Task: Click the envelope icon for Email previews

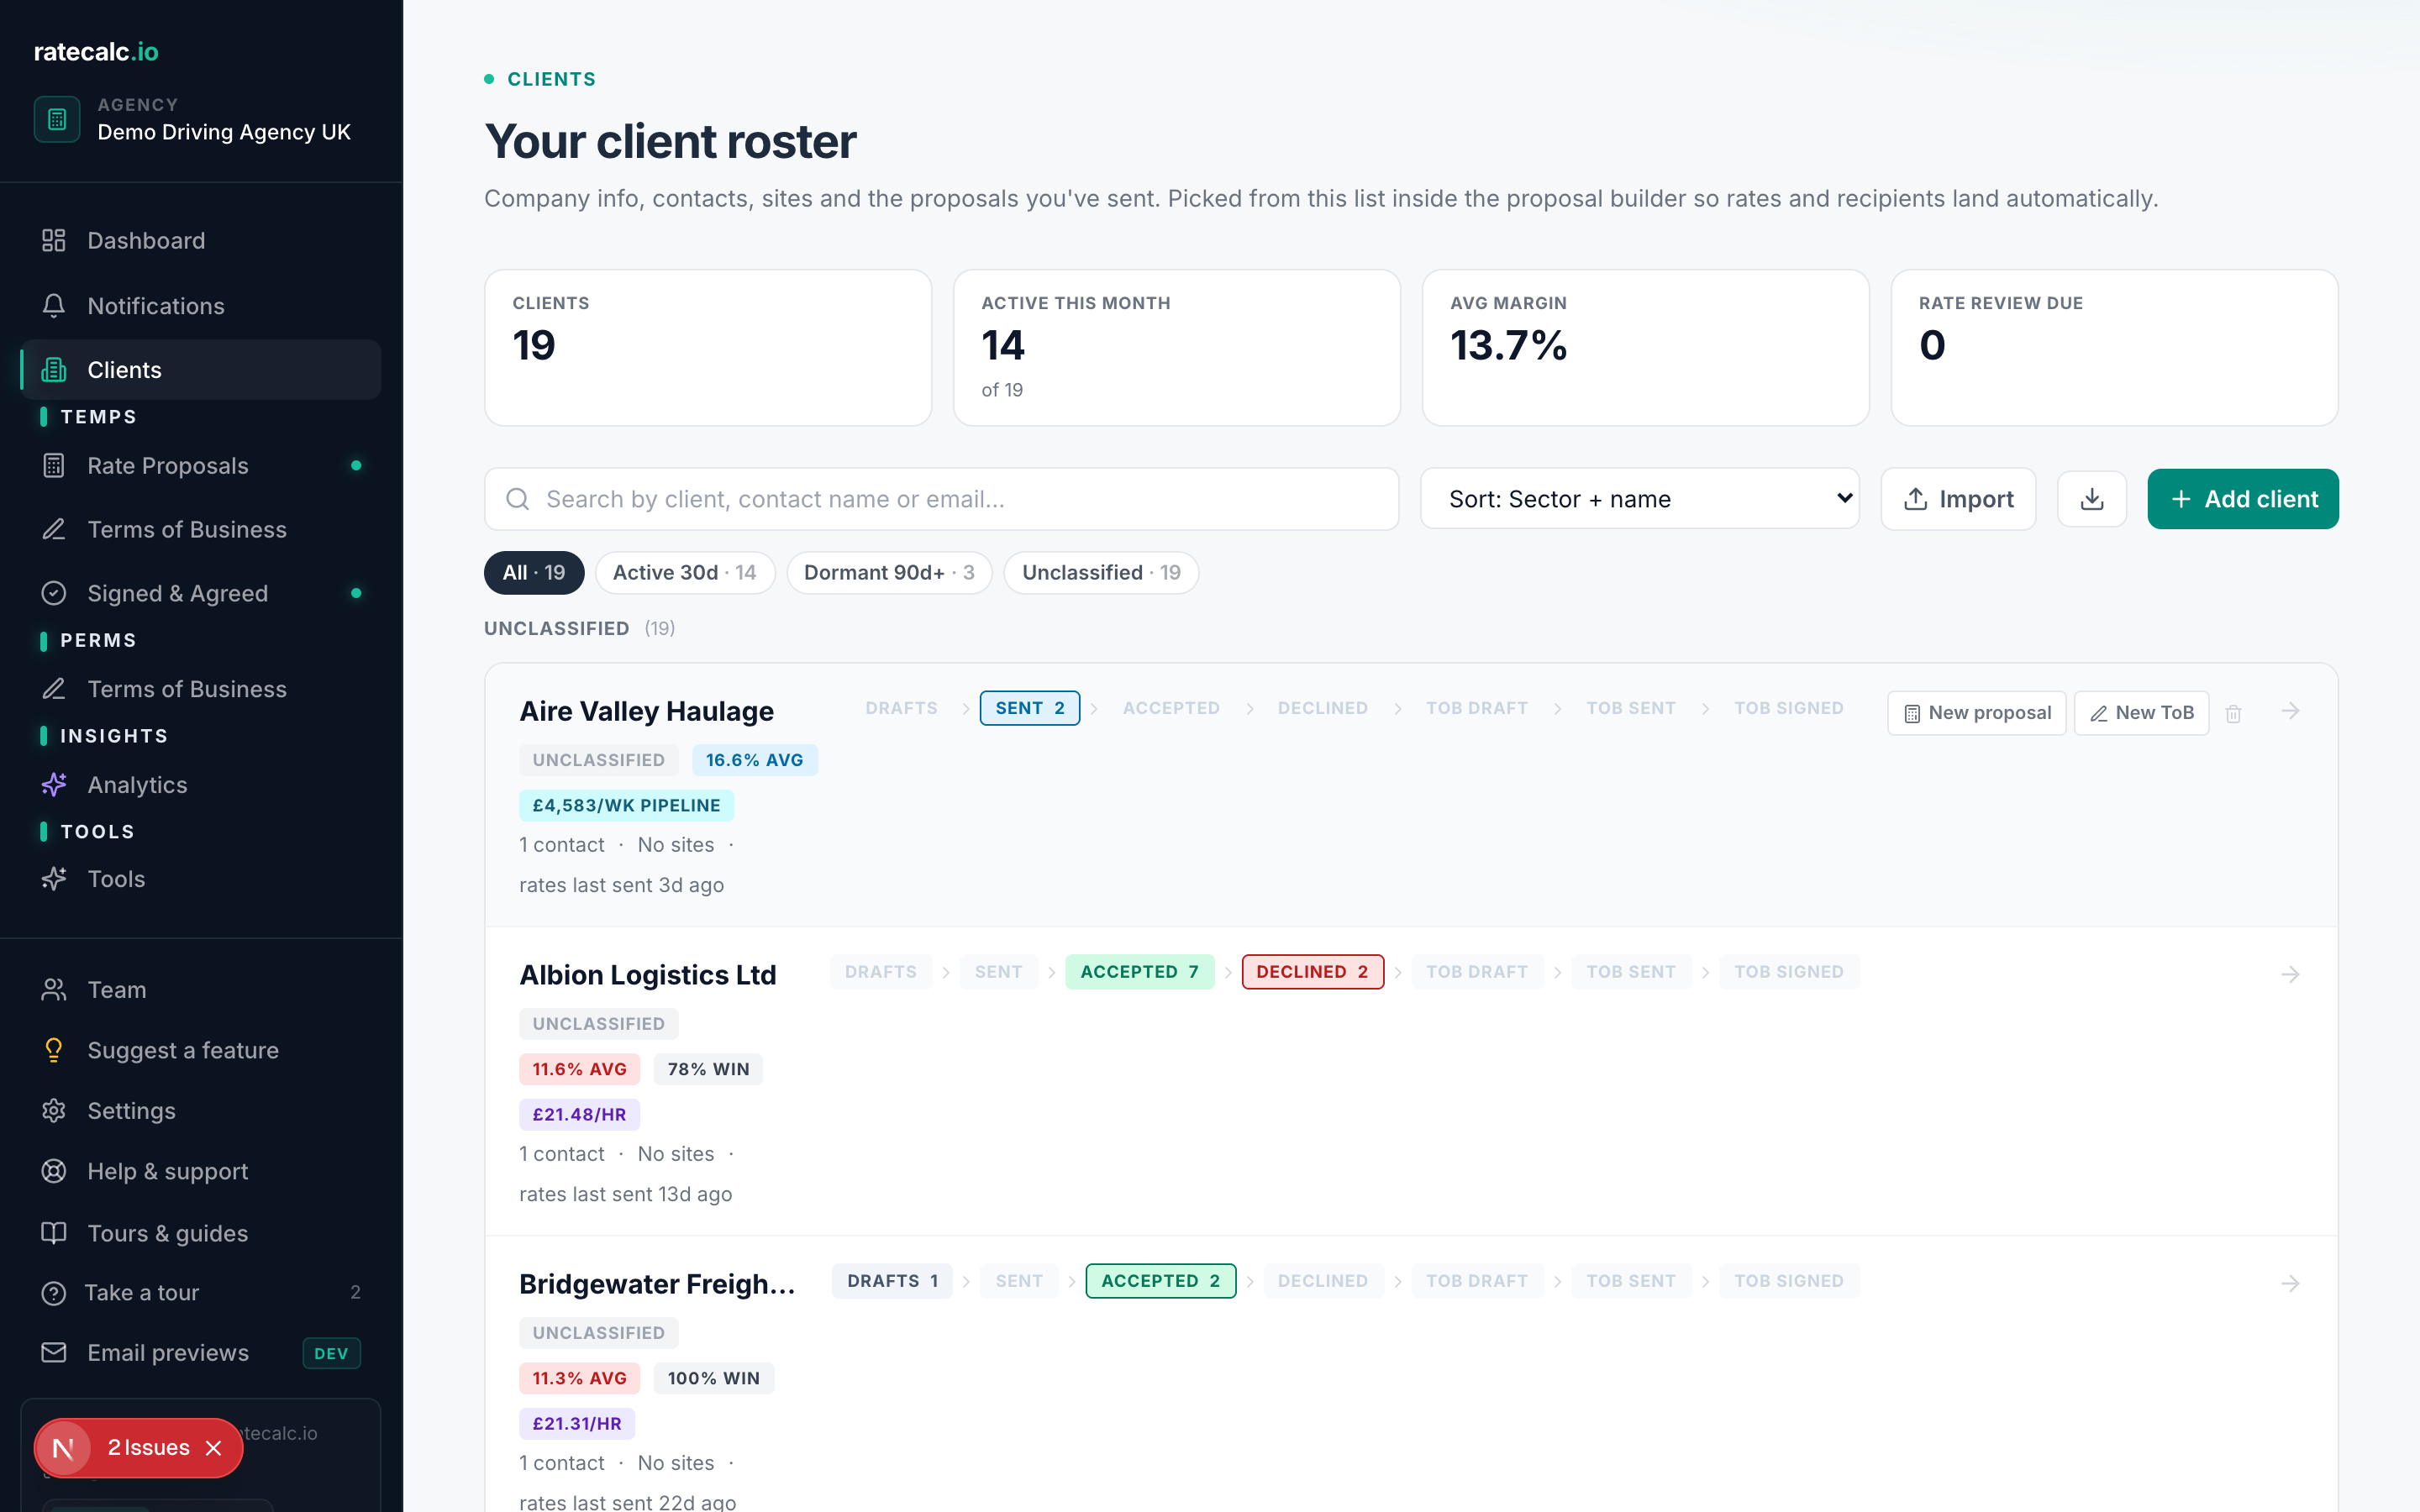Action: 54,1353
